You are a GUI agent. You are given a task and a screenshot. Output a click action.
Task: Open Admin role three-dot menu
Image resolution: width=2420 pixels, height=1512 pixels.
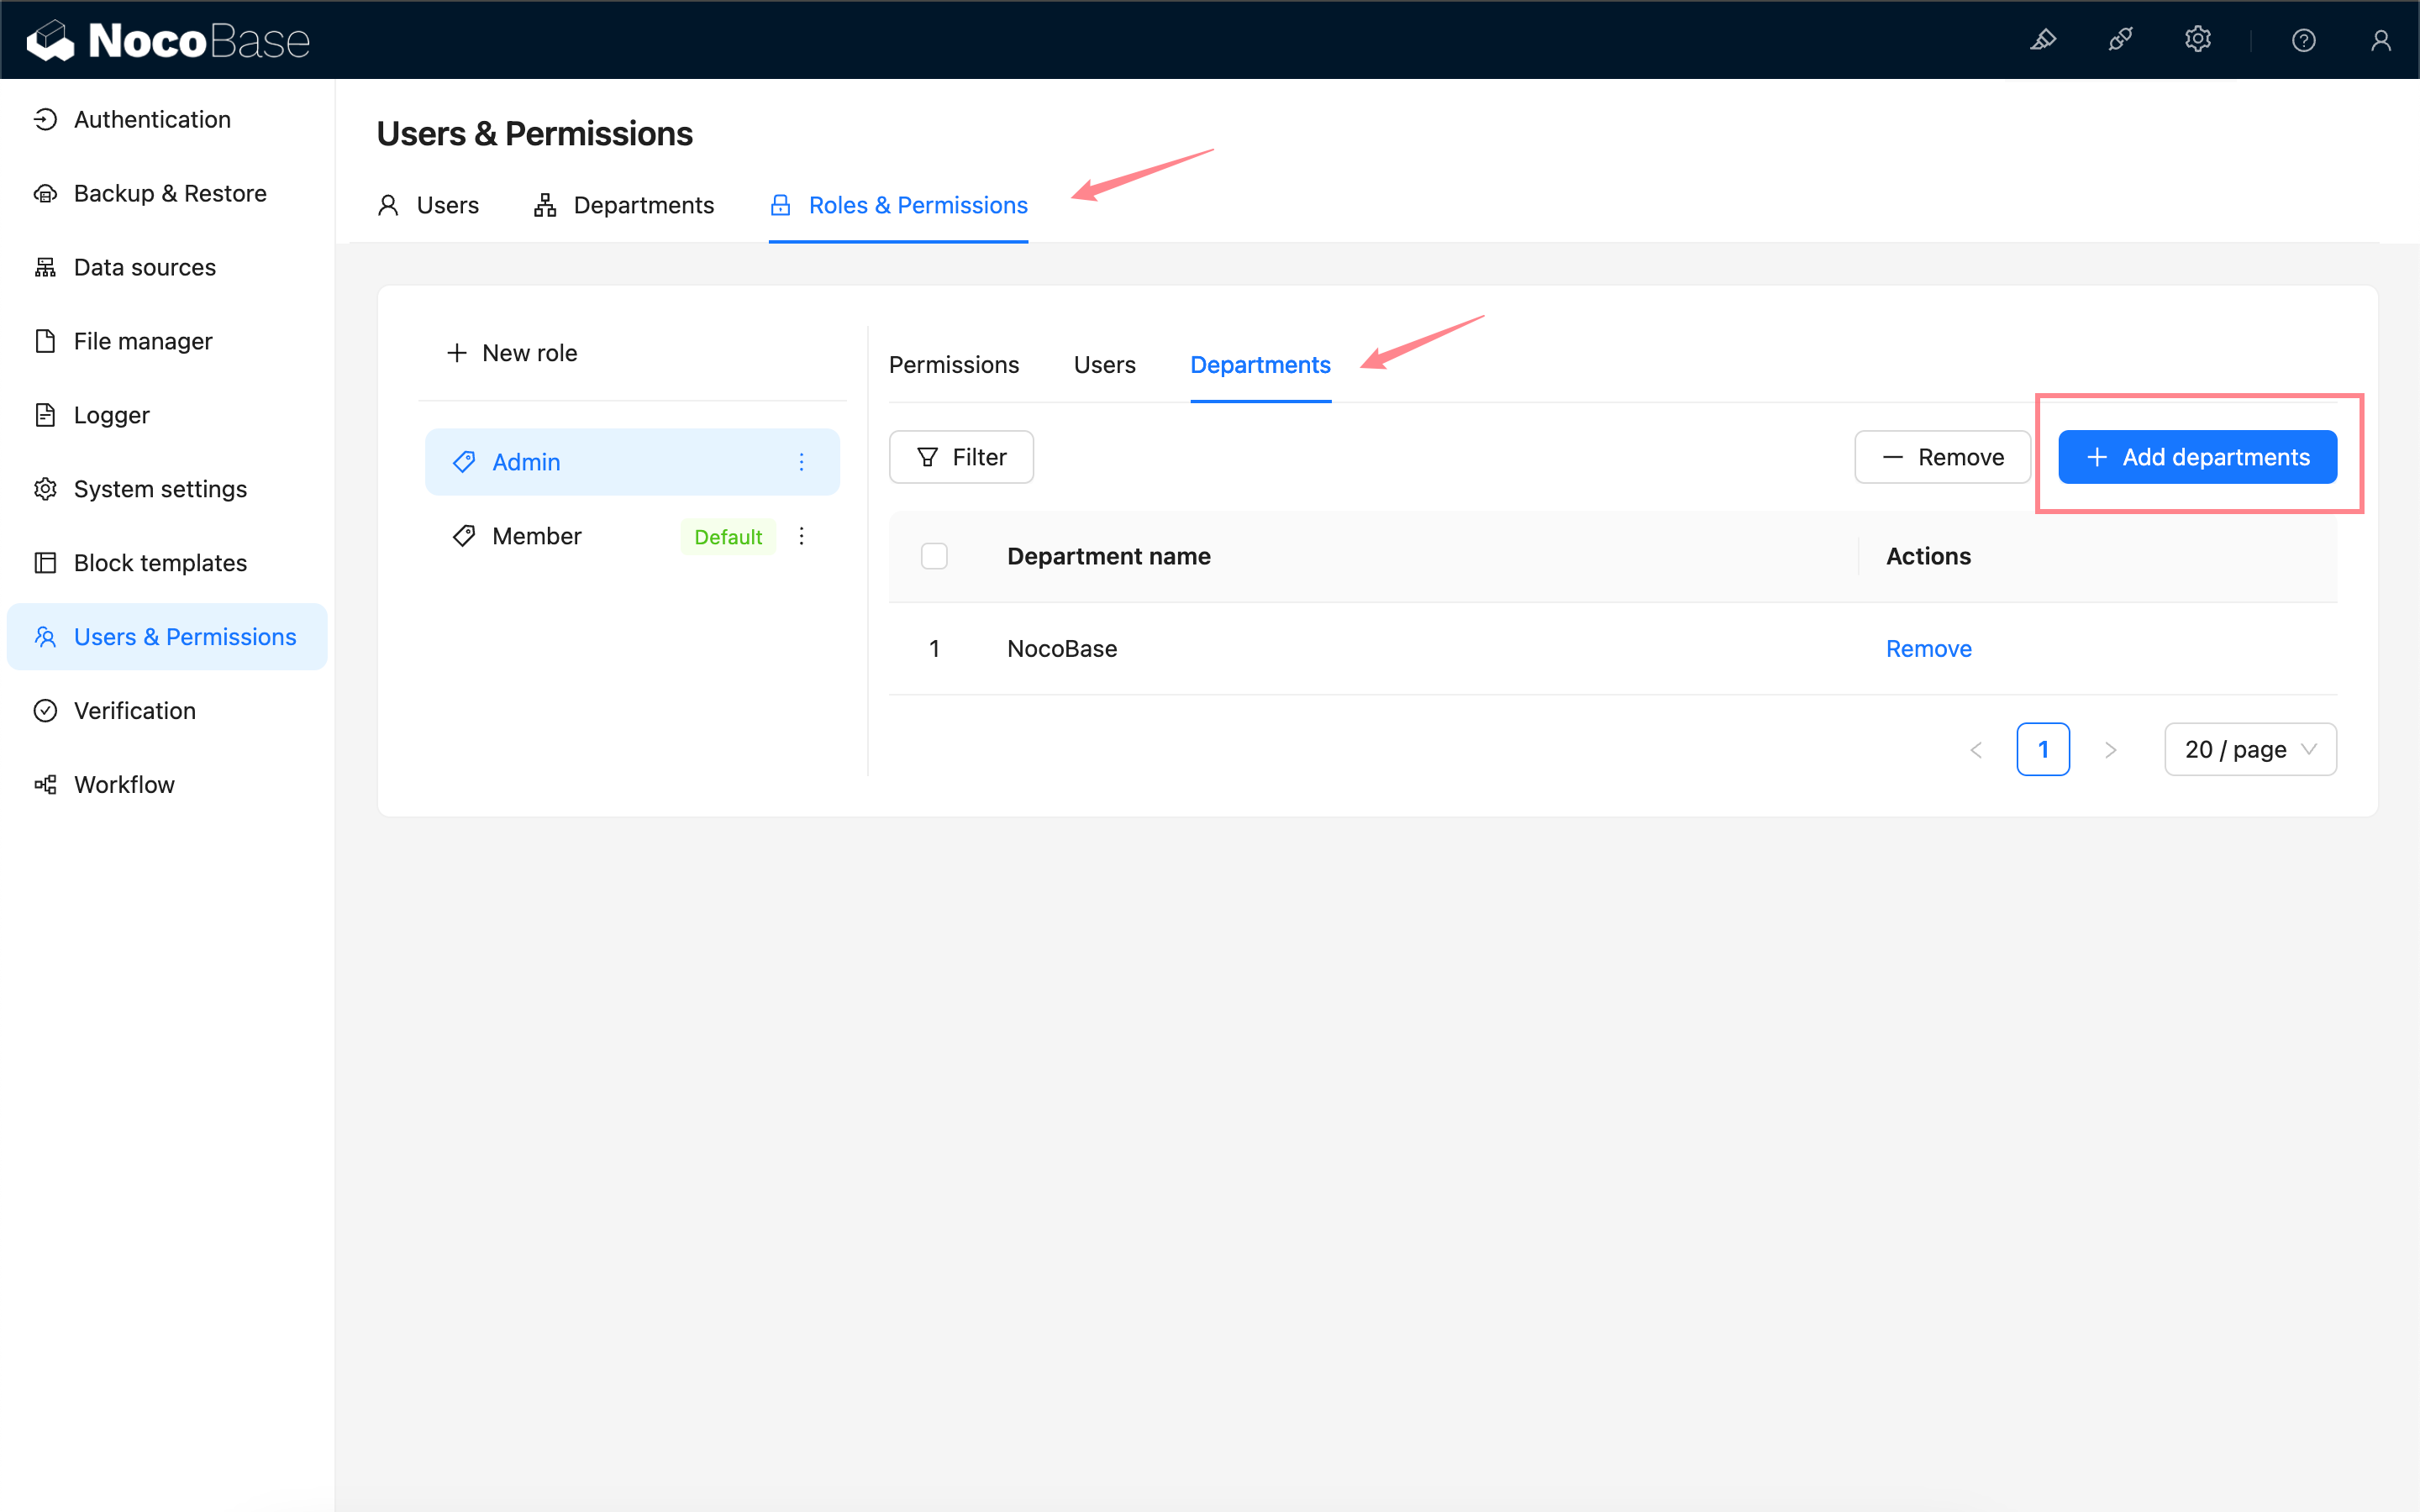(x=801, y=462)
